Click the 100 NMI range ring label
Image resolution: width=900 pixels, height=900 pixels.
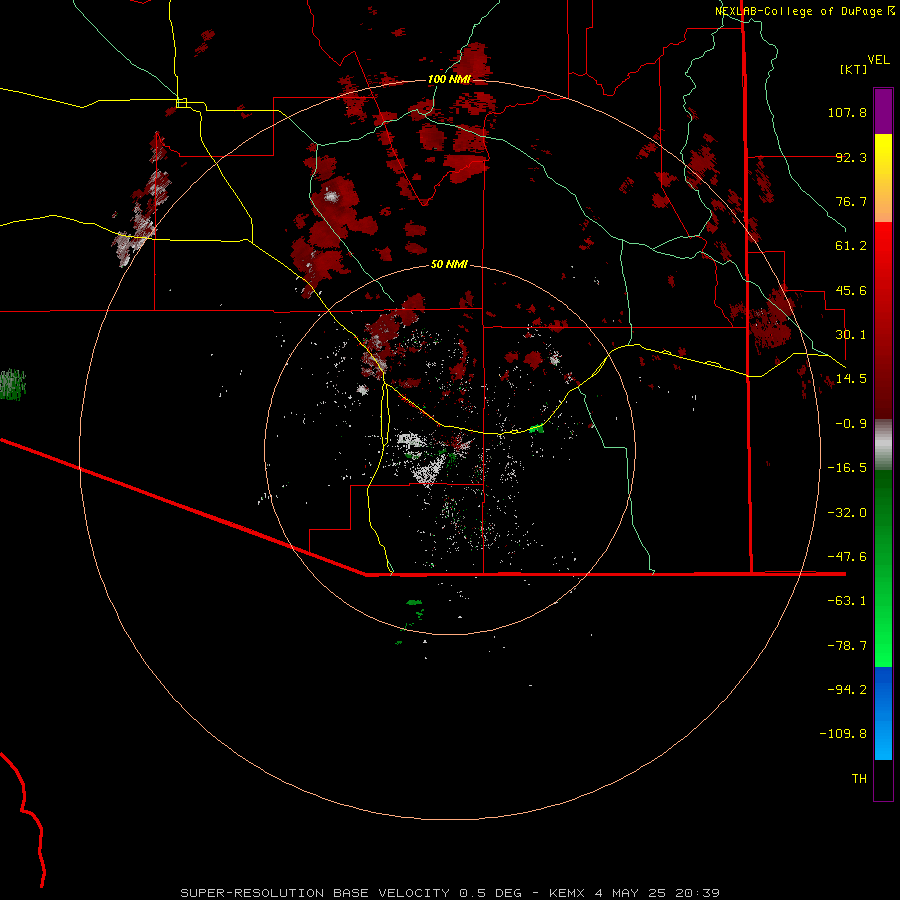coord(449,79)
